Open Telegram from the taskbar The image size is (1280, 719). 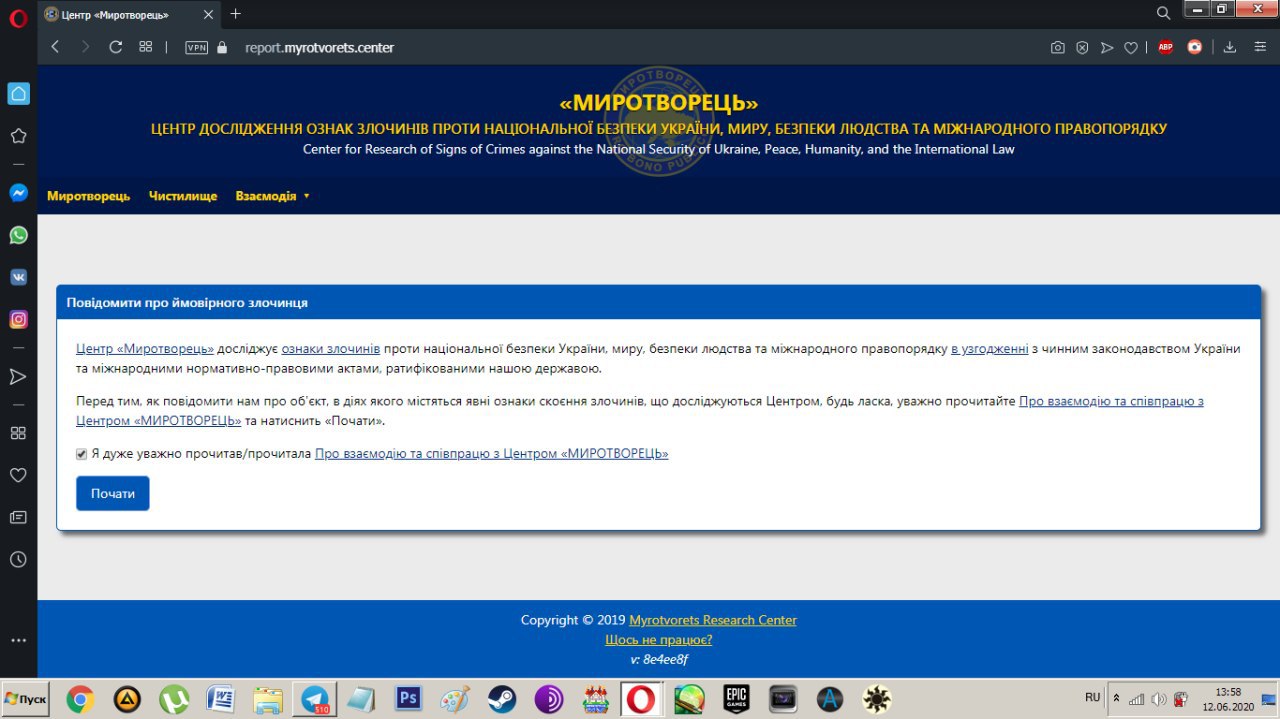315,698
